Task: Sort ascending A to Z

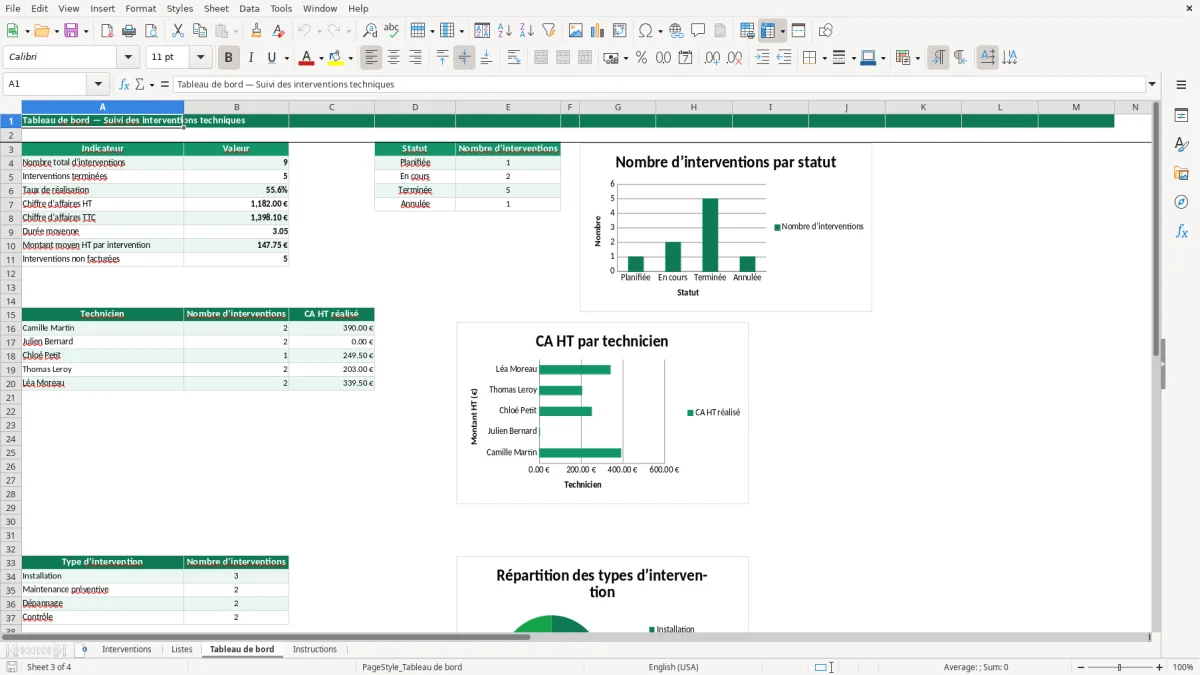Action: (x=505, y=31)
